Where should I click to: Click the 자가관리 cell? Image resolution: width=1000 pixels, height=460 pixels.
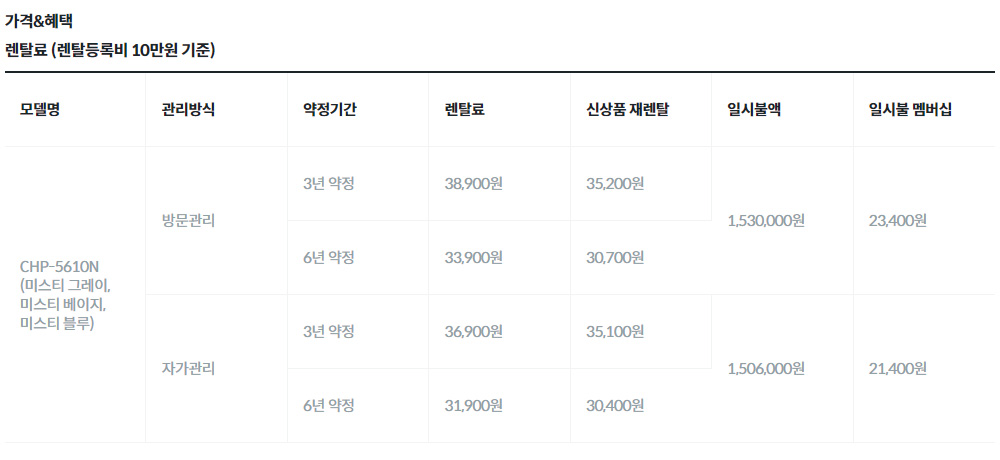(x=188, y=369)
